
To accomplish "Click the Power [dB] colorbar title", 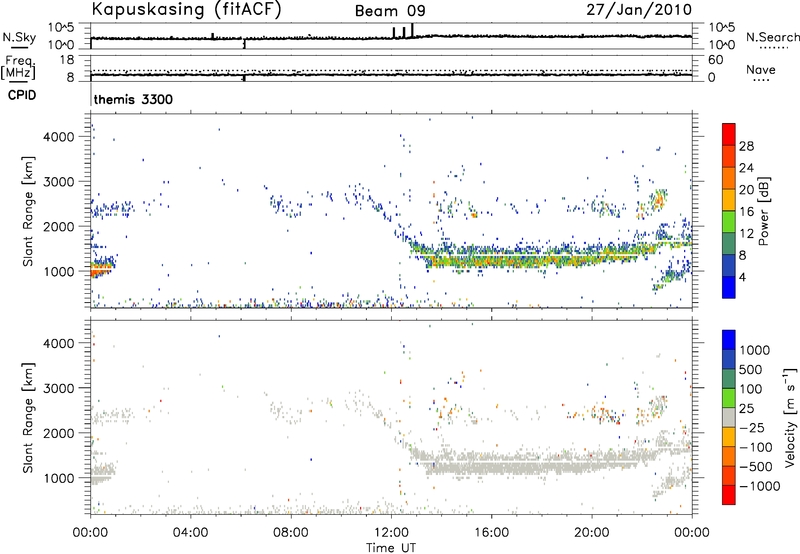I will click(x=763, y=211).
